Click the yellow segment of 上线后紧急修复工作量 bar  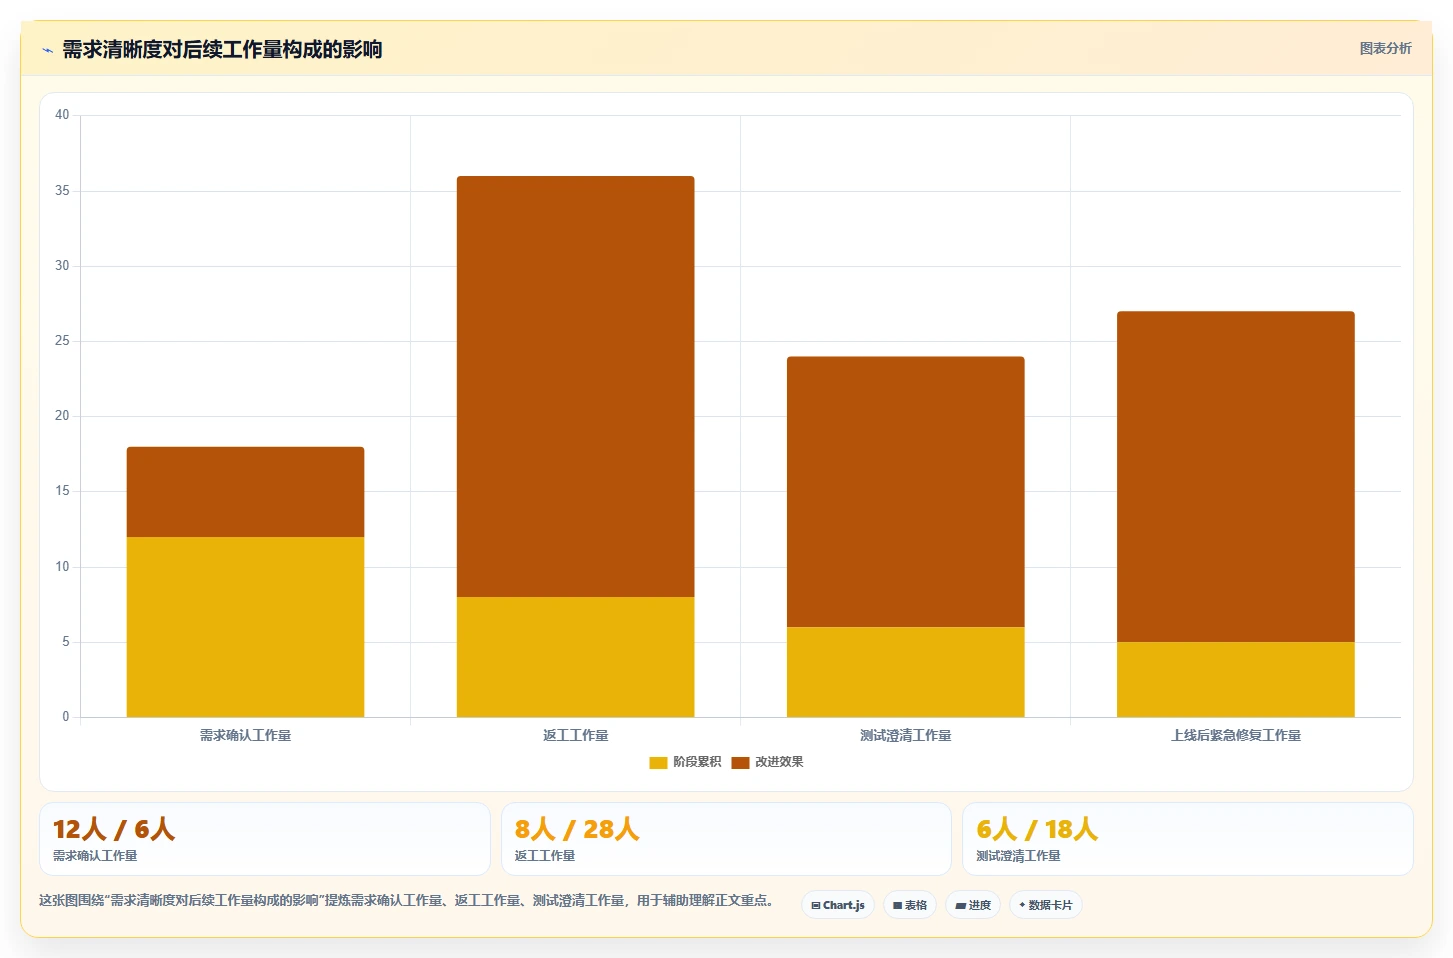point(1235,680)
